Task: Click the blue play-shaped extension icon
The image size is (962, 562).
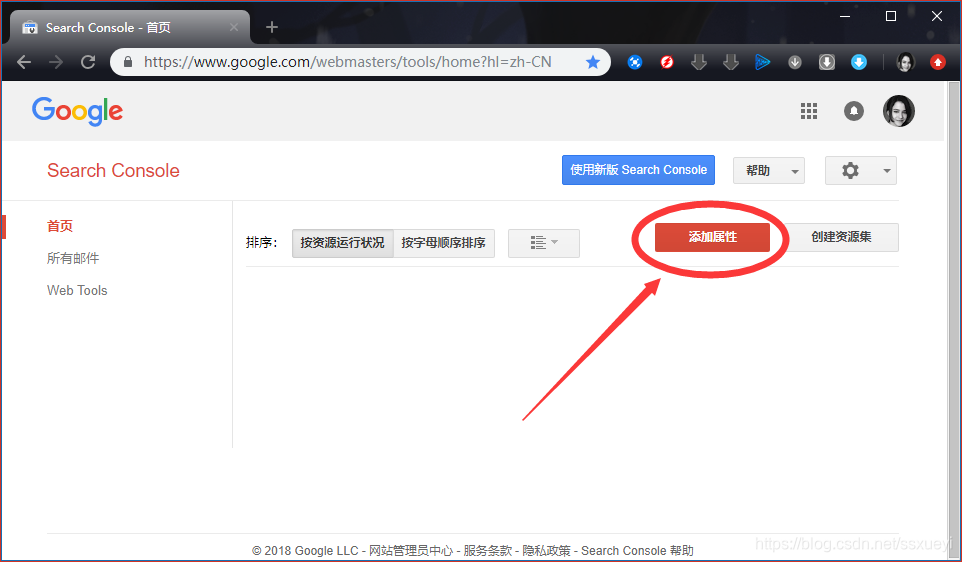Action: (763, 62)
